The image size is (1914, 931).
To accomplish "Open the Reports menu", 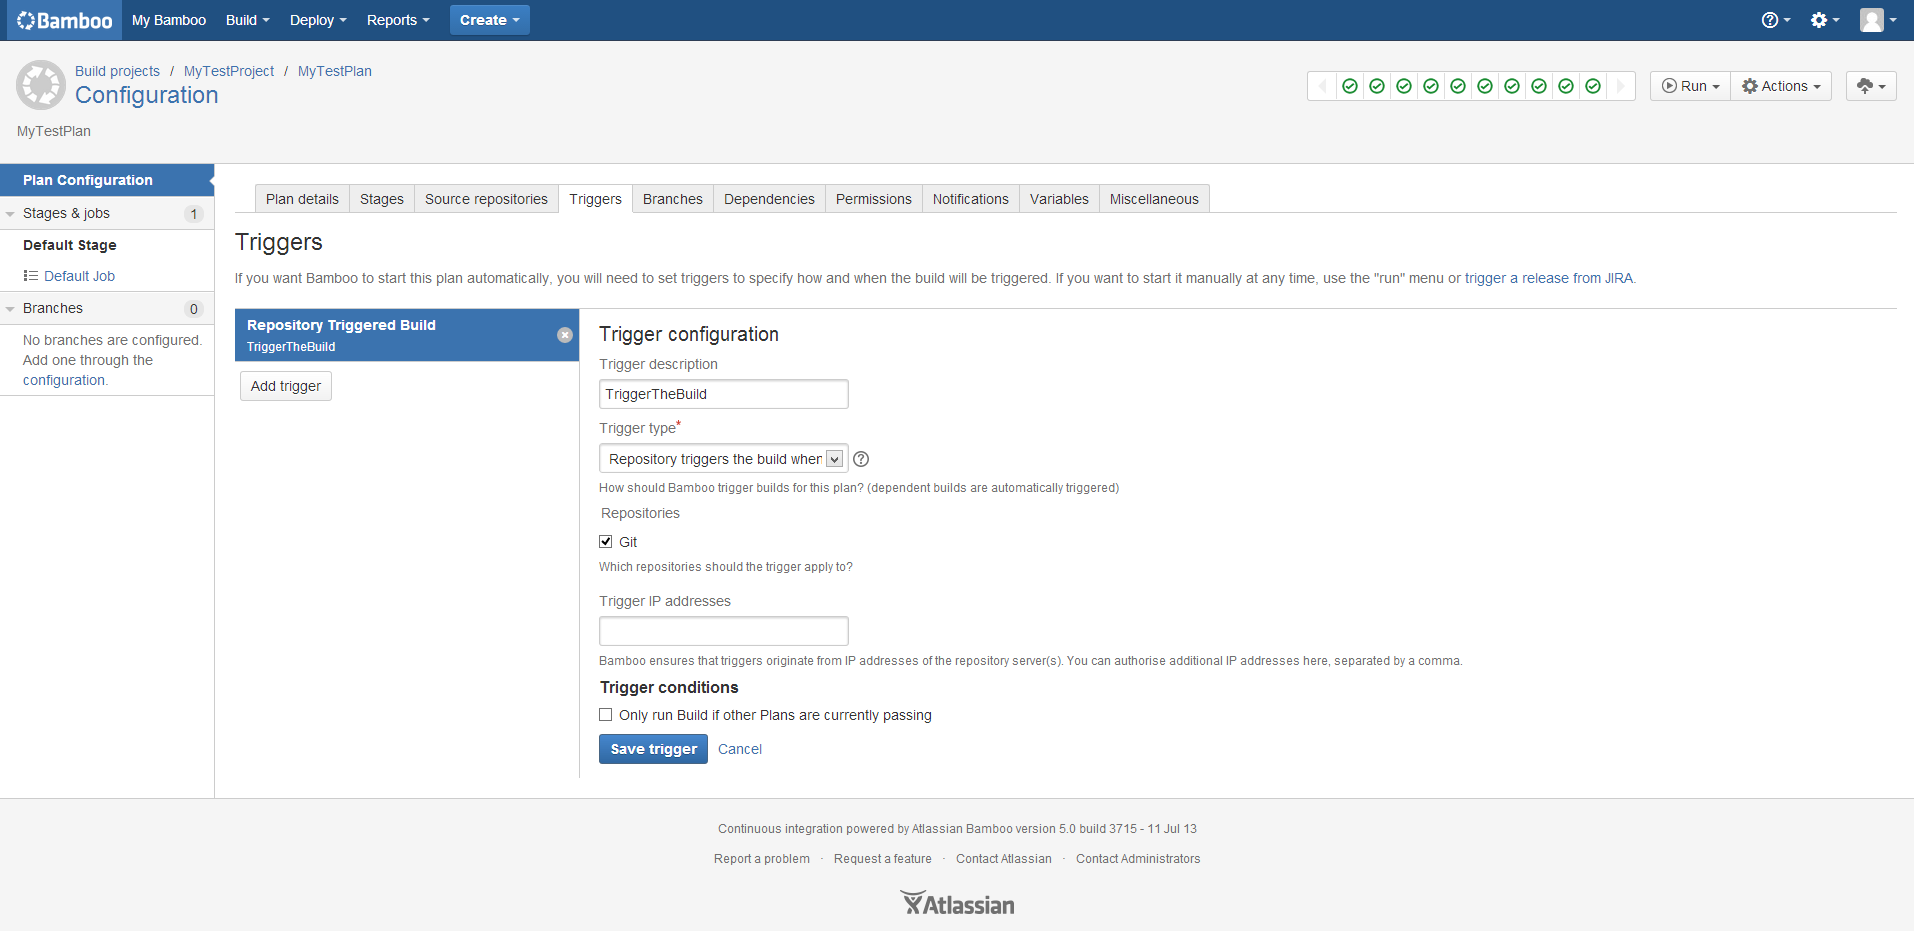I will (398, 20).
